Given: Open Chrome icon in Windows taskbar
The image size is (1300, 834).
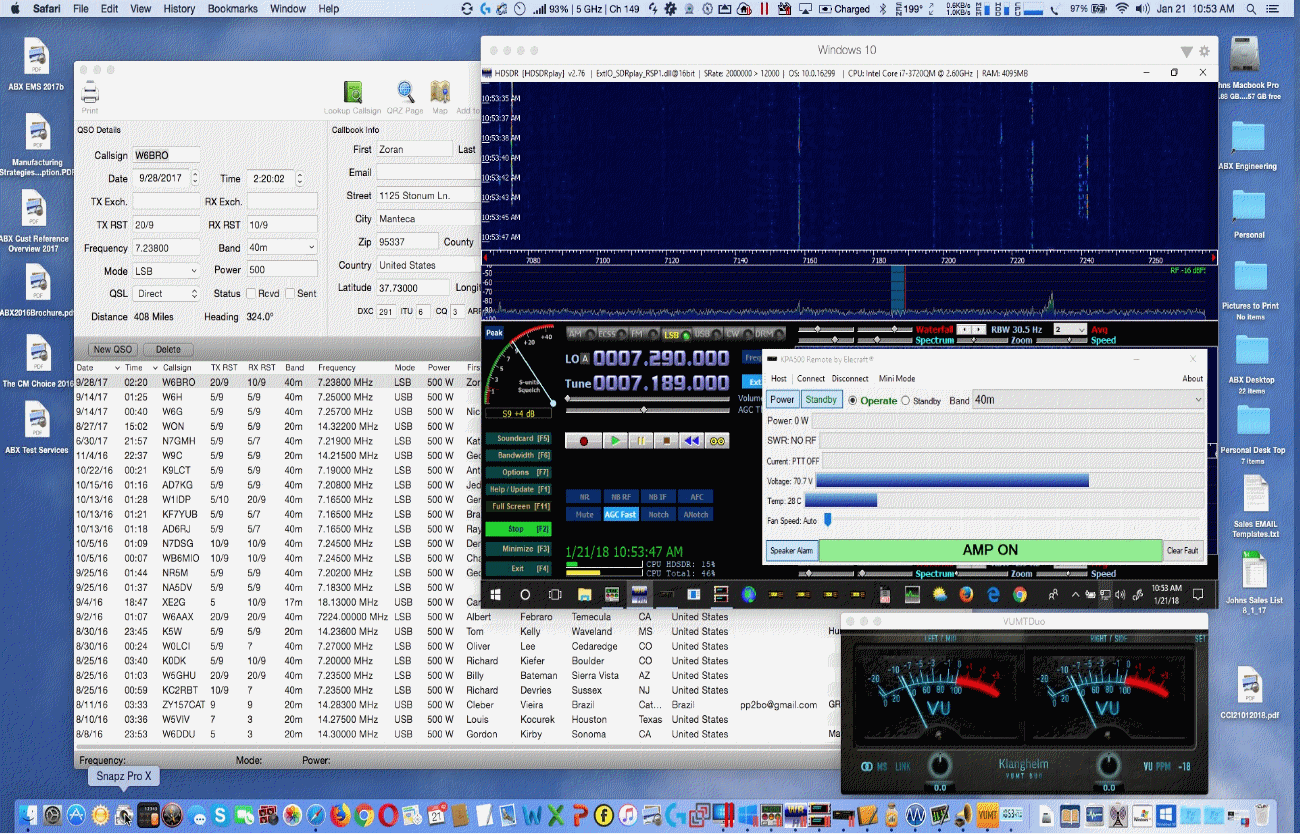Looking at the screenshot, I should tap(1020, 594).
